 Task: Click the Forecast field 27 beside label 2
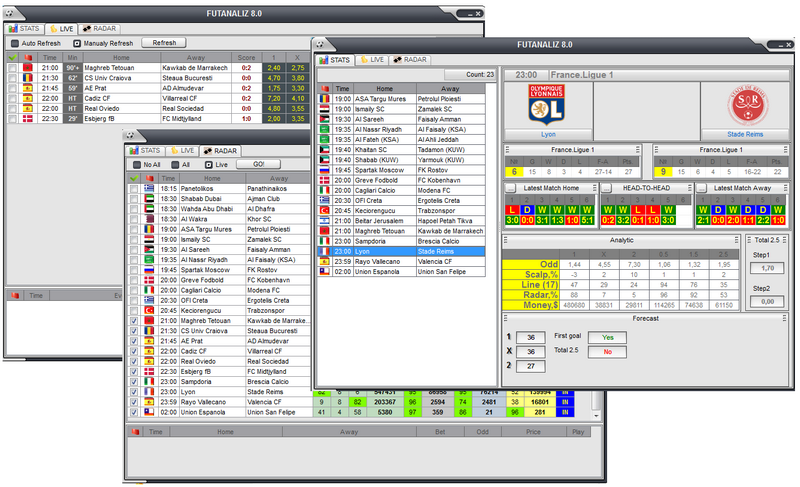[x=531, y=366]
